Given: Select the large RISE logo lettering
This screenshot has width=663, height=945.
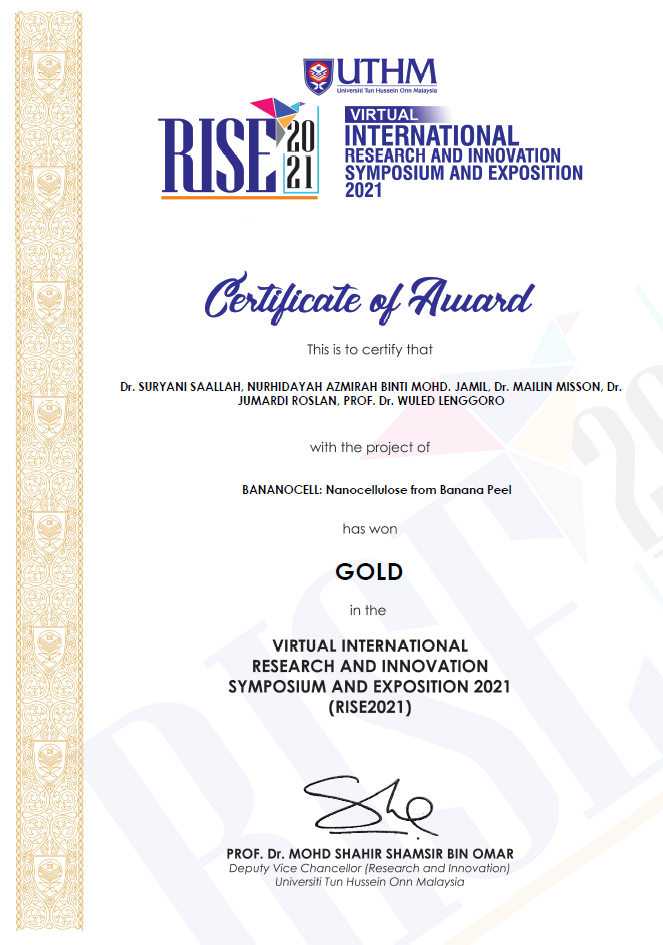Looking at the screenshot, I should pos(217,157).
